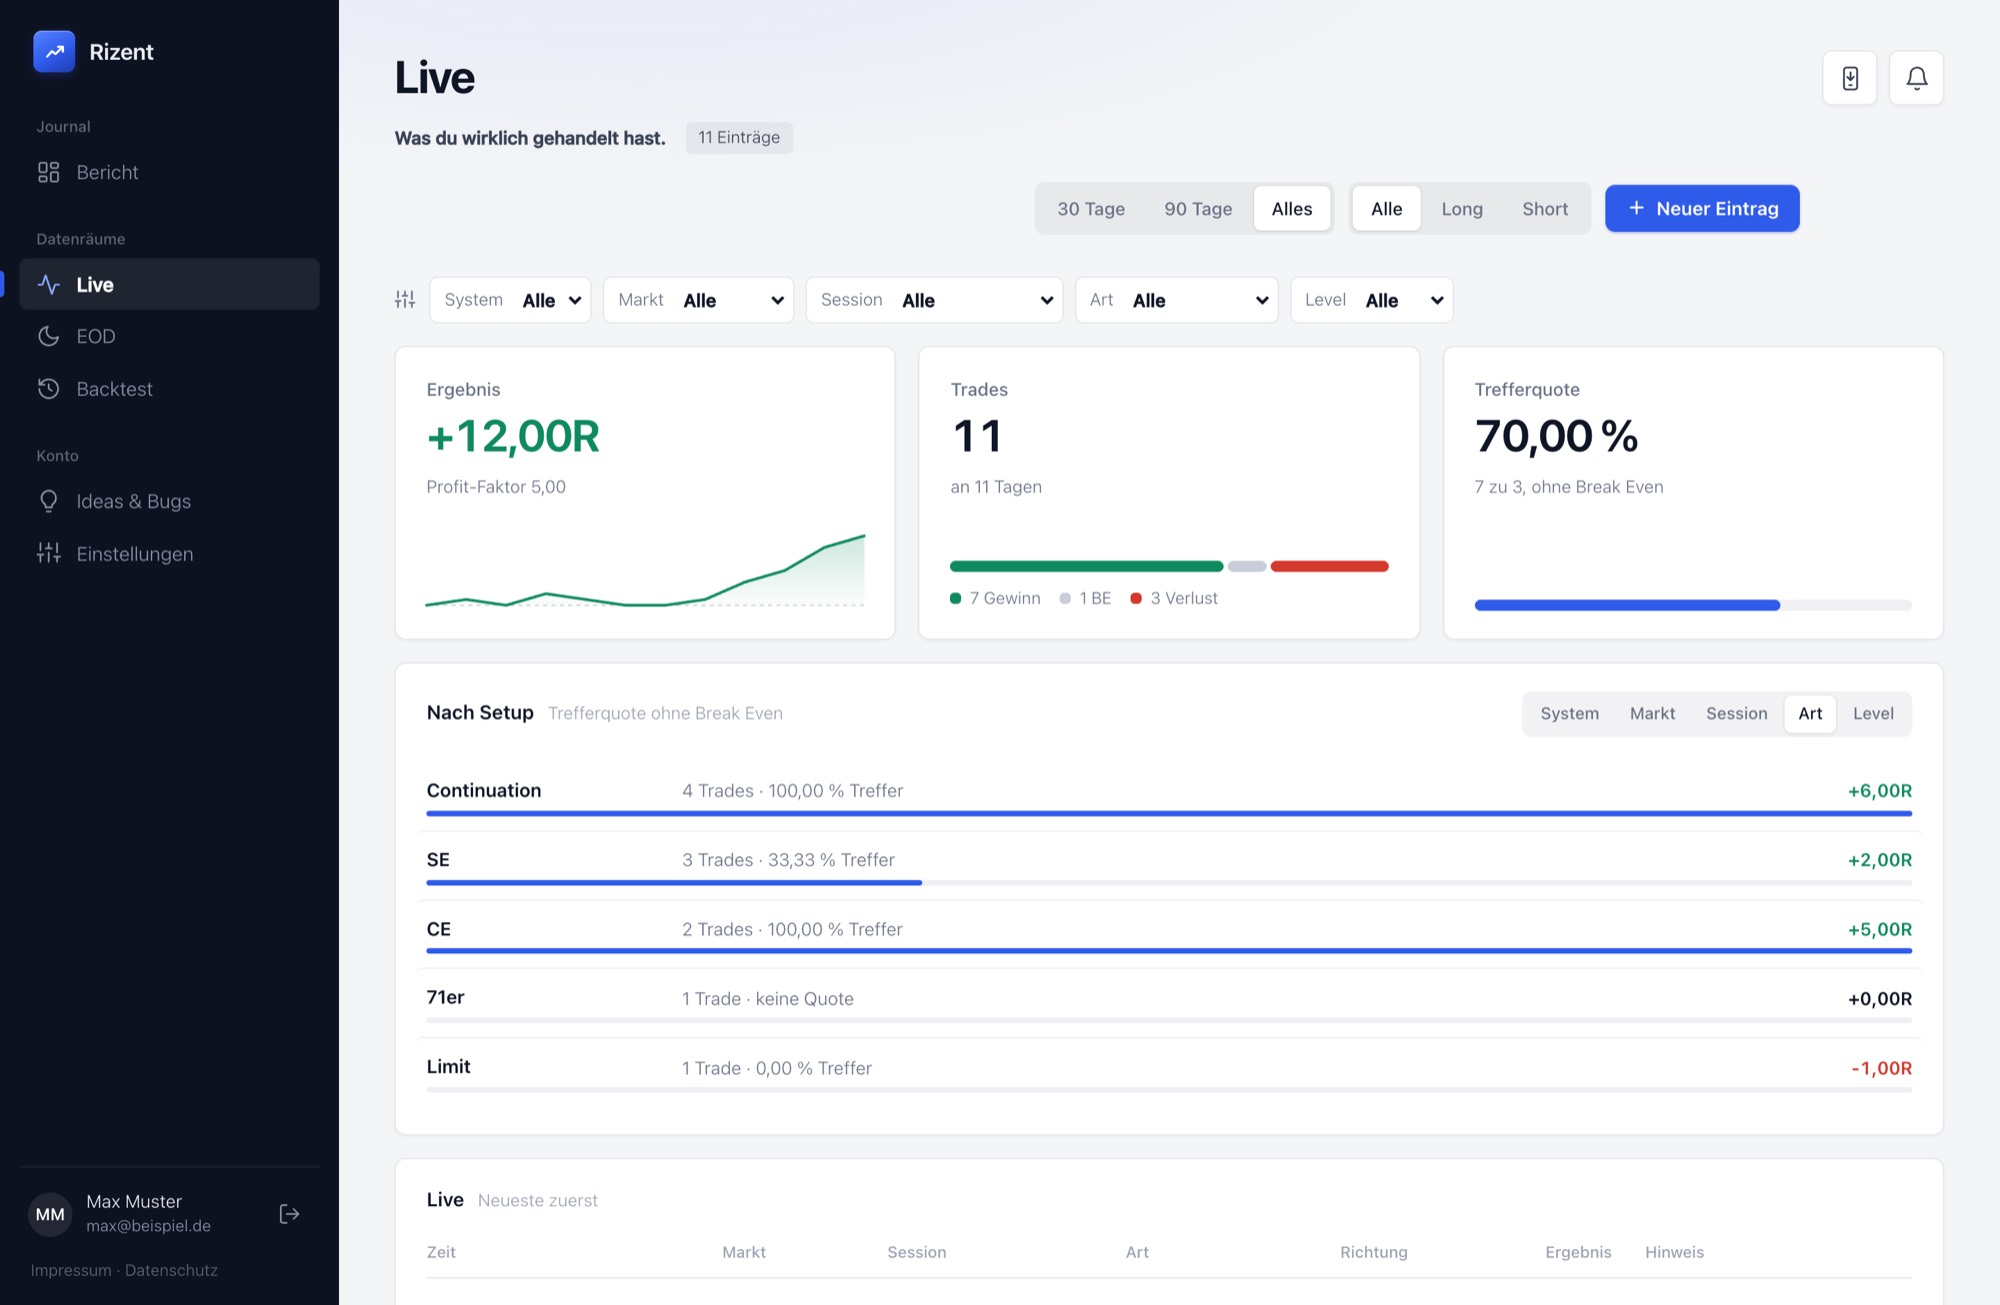This screenshot has height=1305, width=2000.
Task: Open Ideas & Bugs lightbulb icon
Action: pyautogui.click(x=48, y=501)
